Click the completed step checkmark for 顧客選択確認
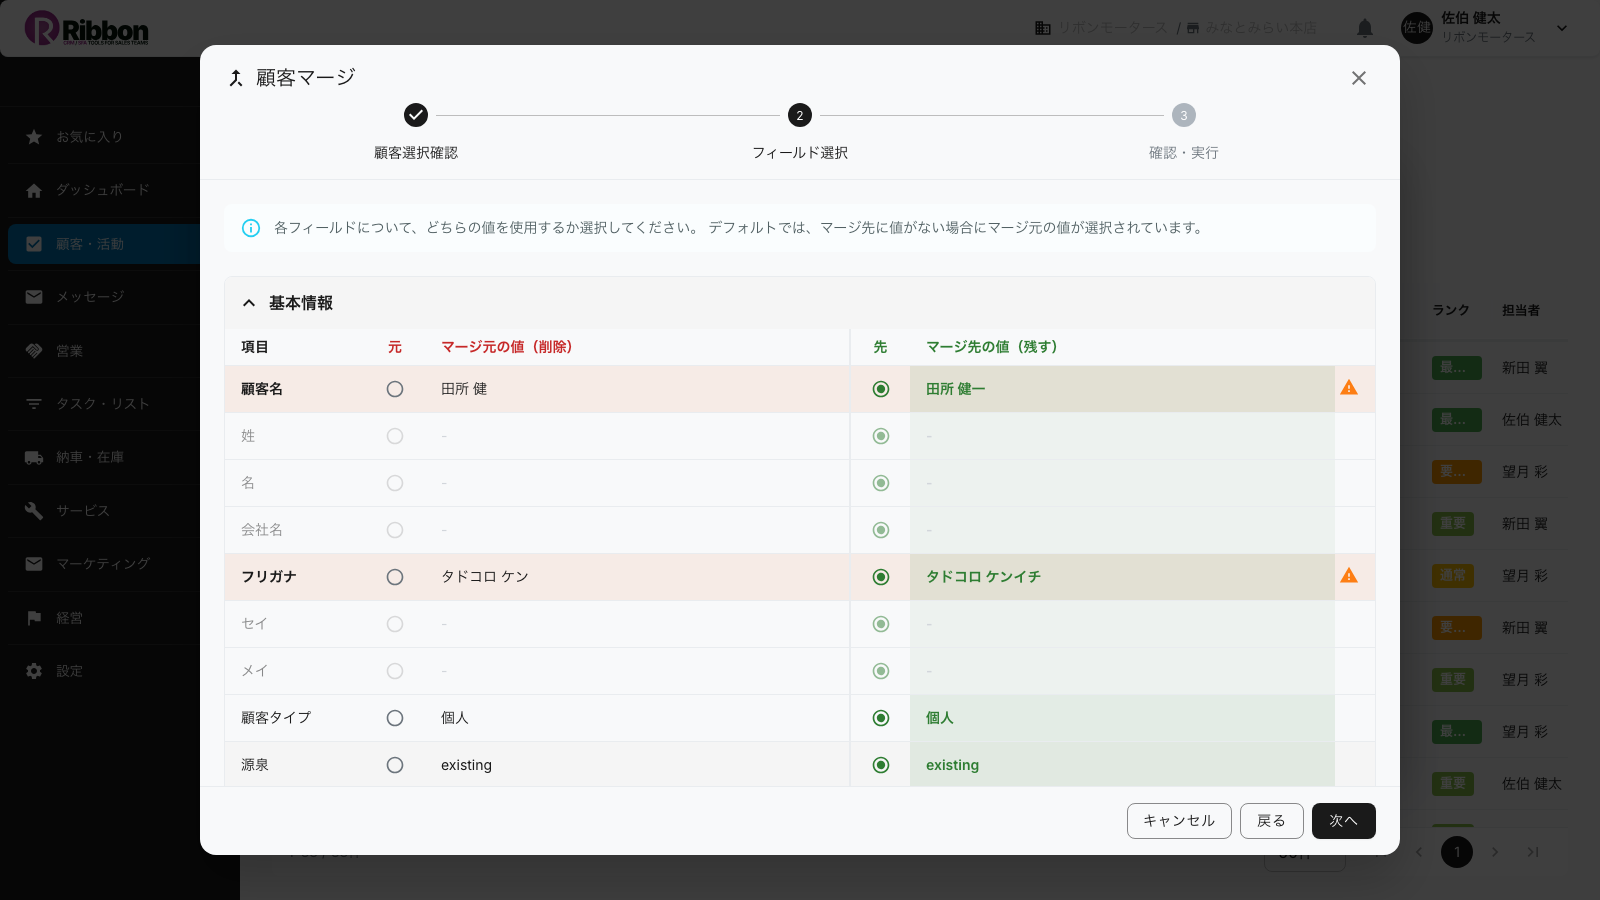This screenshot has height=900, width=1600. pyautogui.click(x=416, y=115)
